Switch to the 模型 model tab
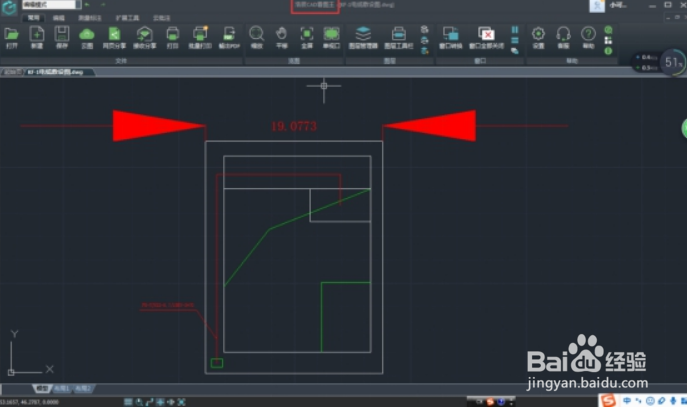The width and height of the screenshot is (687, 407). point(42,389)
